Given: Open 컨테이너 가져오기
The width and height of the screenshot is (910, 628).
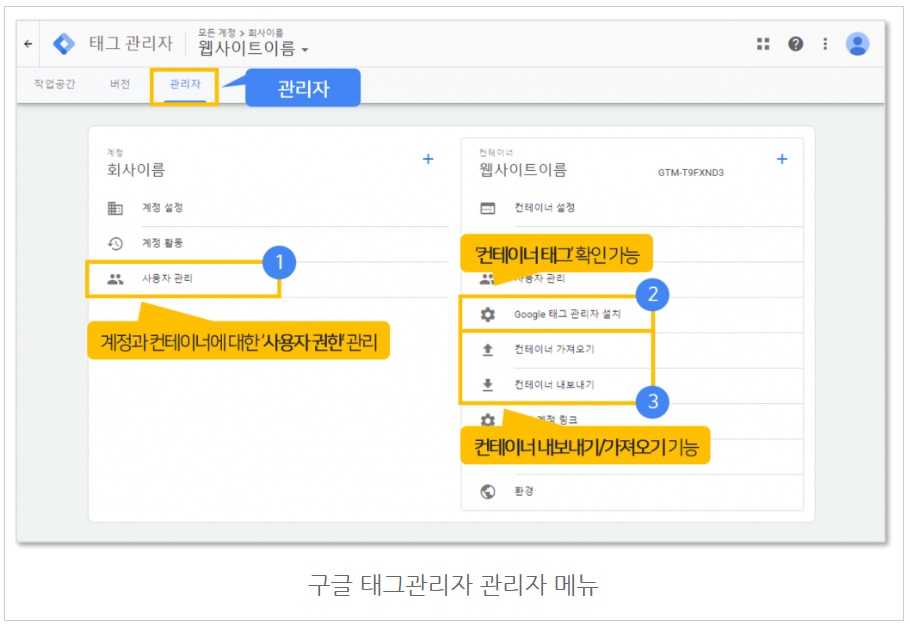Looking at the screenshot, I should pos(554,349).
